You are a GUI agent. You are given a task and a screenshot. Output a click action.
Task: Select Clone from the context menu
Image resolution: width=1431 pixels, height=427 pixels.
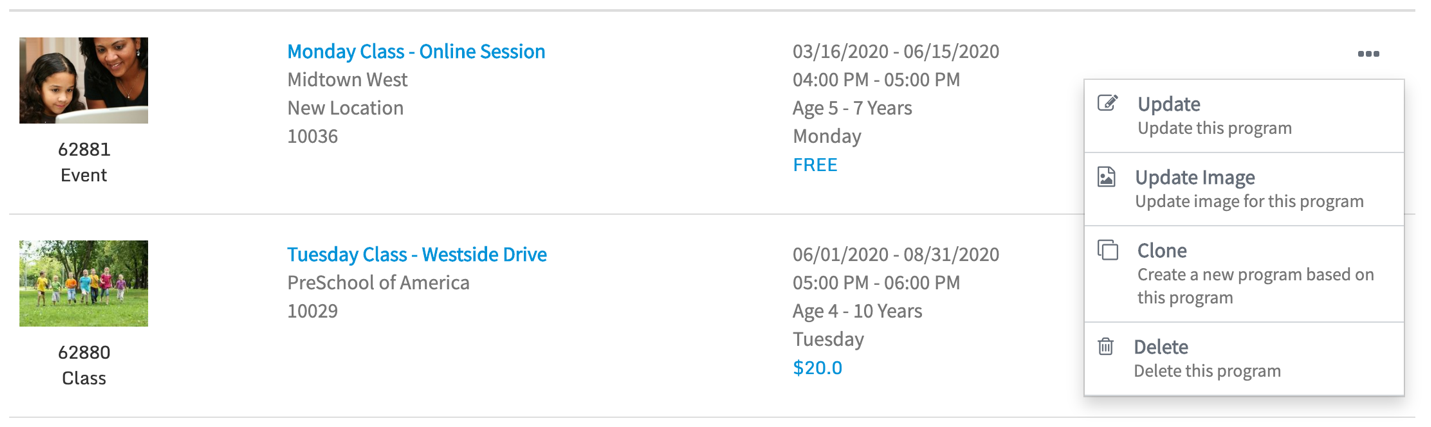[1161, 251]
